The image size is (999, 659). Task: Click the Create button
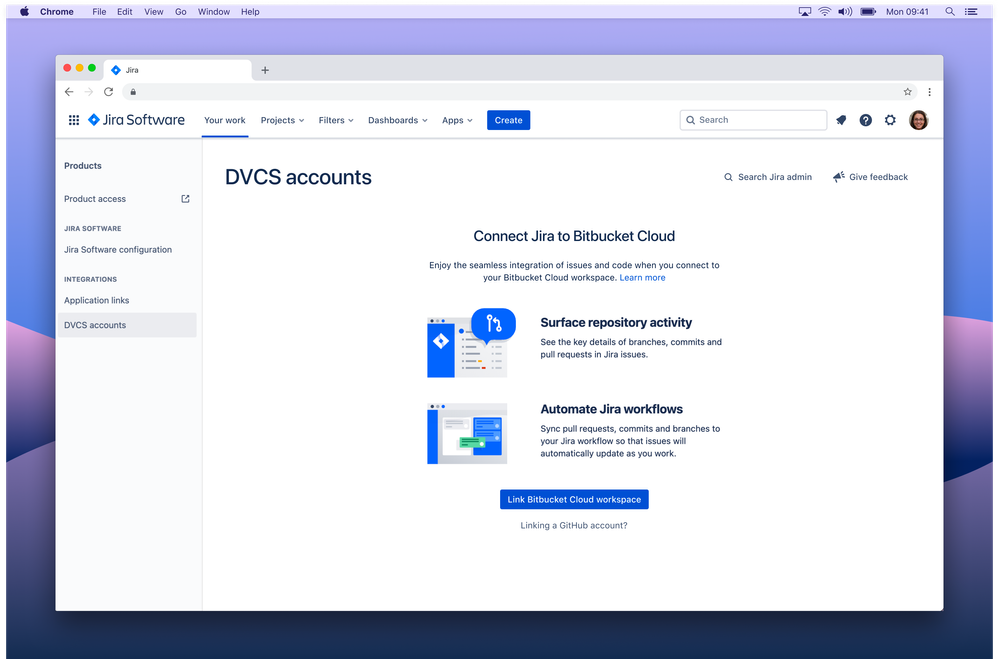(508, 120)
